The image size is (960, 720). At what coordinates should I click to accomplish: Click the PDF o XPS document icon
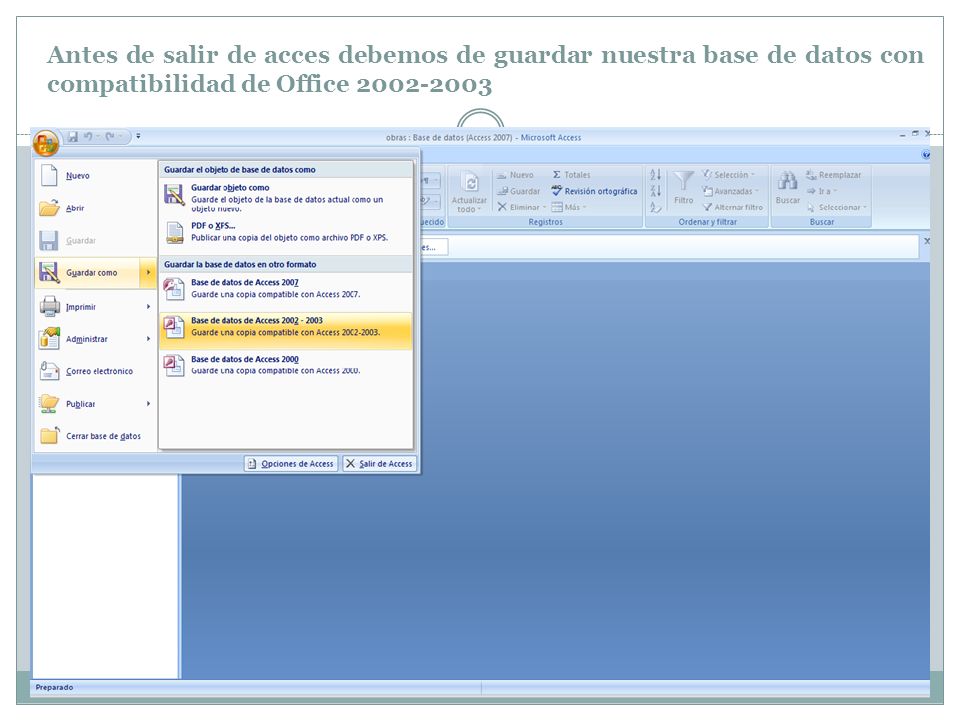pyautogui.click(x=174, y=233)
